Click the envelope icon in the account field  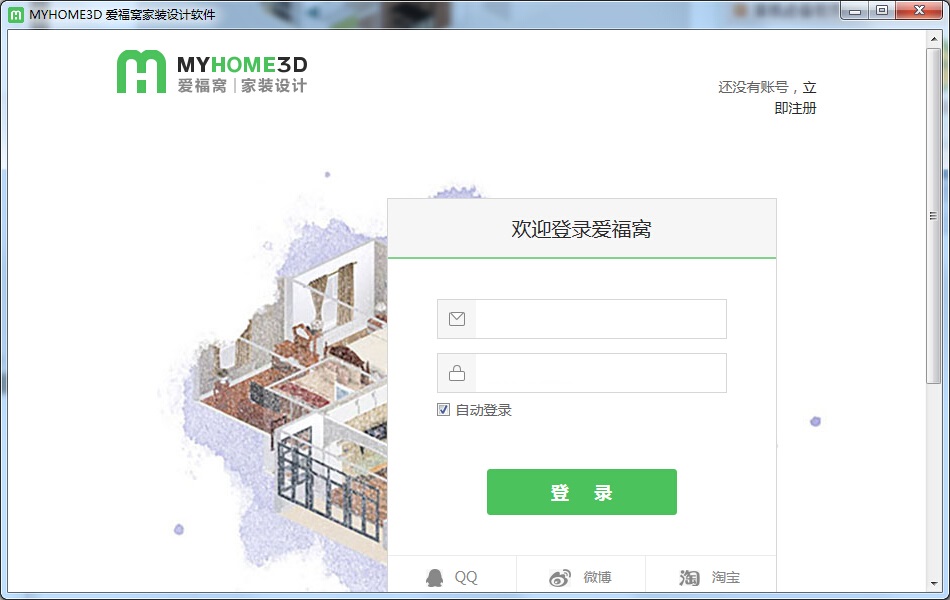pos(457,318)
